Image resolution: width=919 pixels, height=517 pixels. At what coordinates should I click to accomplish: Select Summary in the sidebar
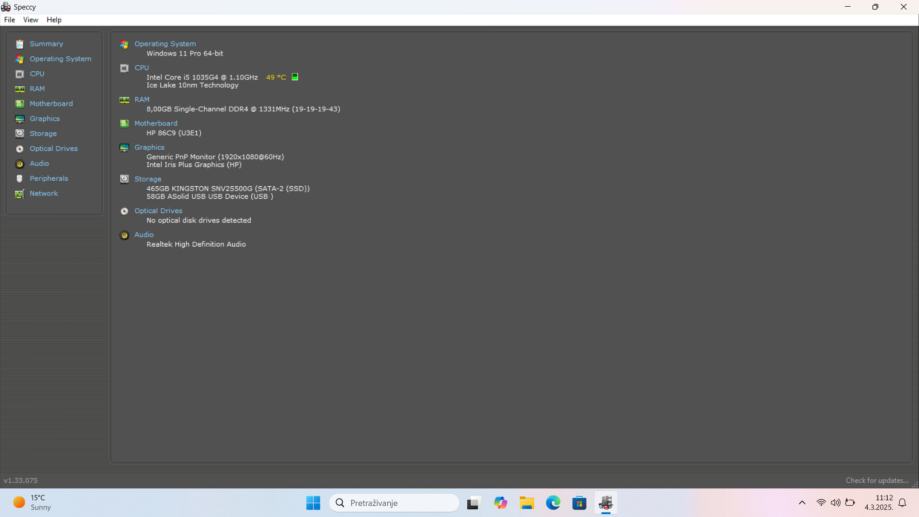click(46, 44)
